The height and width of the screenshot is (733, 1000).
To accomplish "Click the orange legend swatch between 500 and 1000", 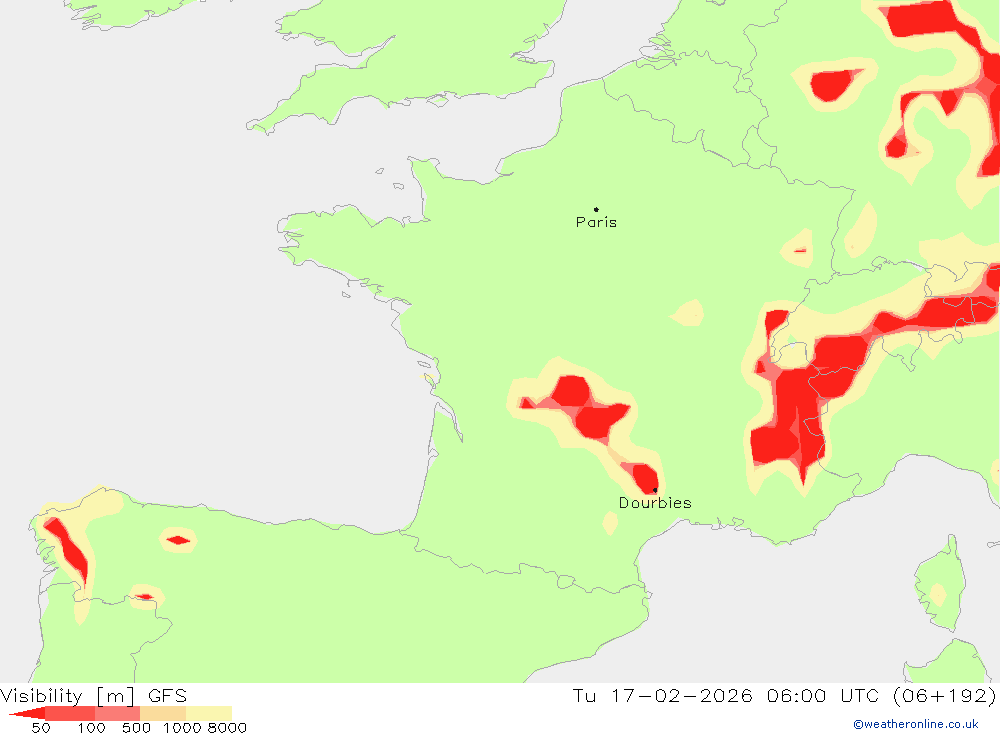I will 163,713.
